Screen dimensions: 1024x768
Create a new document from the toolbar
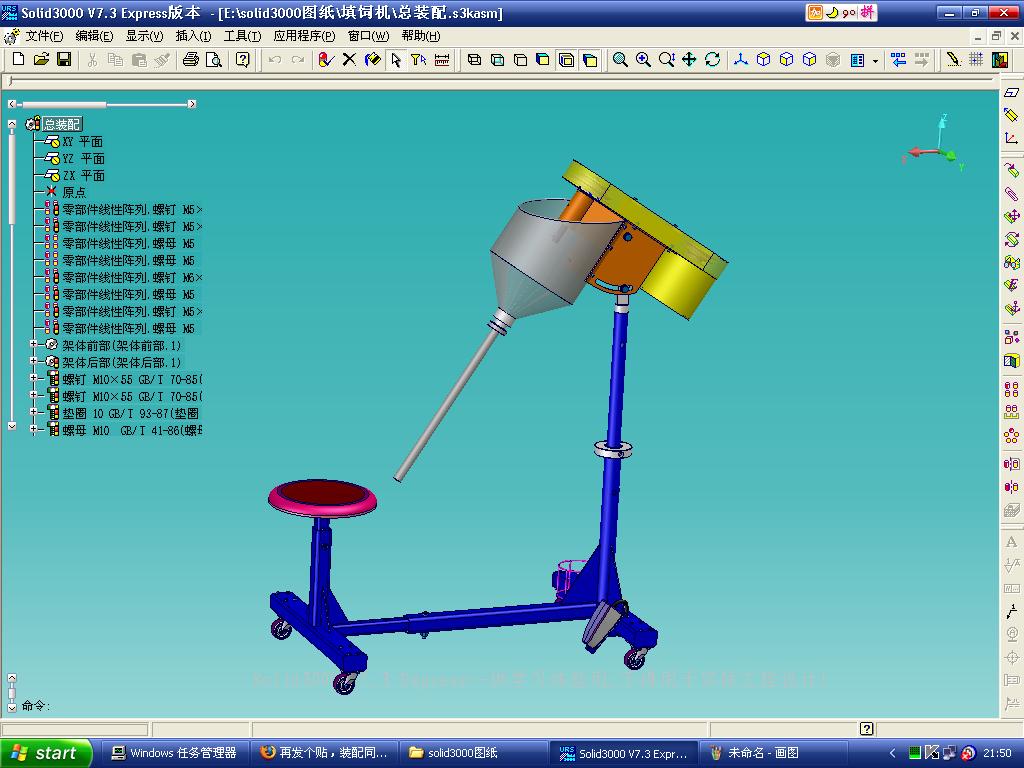point(18,59)
